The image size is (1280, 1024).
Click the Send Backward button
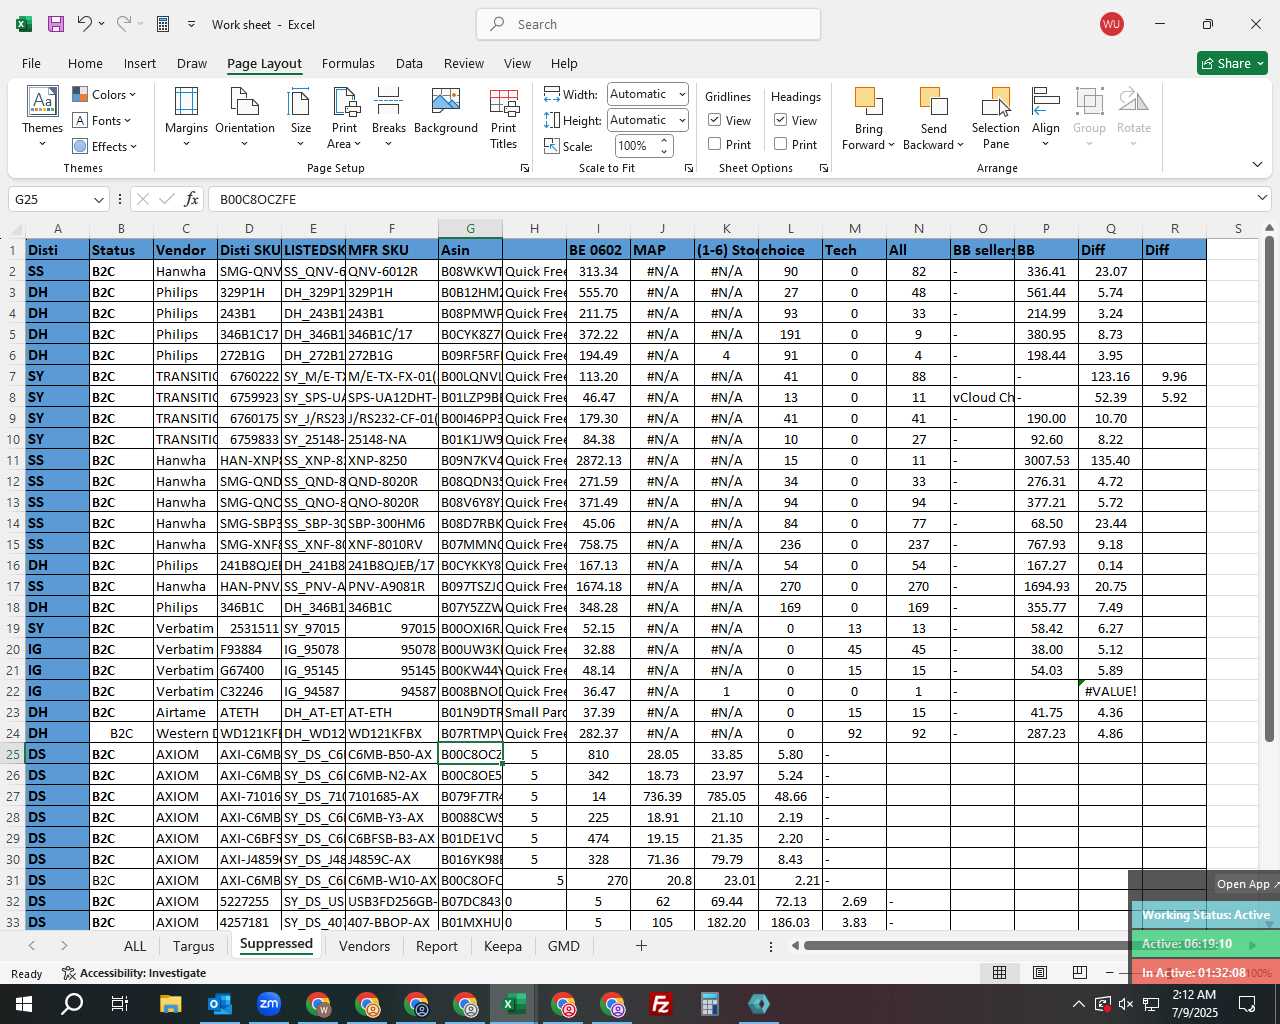933,118
